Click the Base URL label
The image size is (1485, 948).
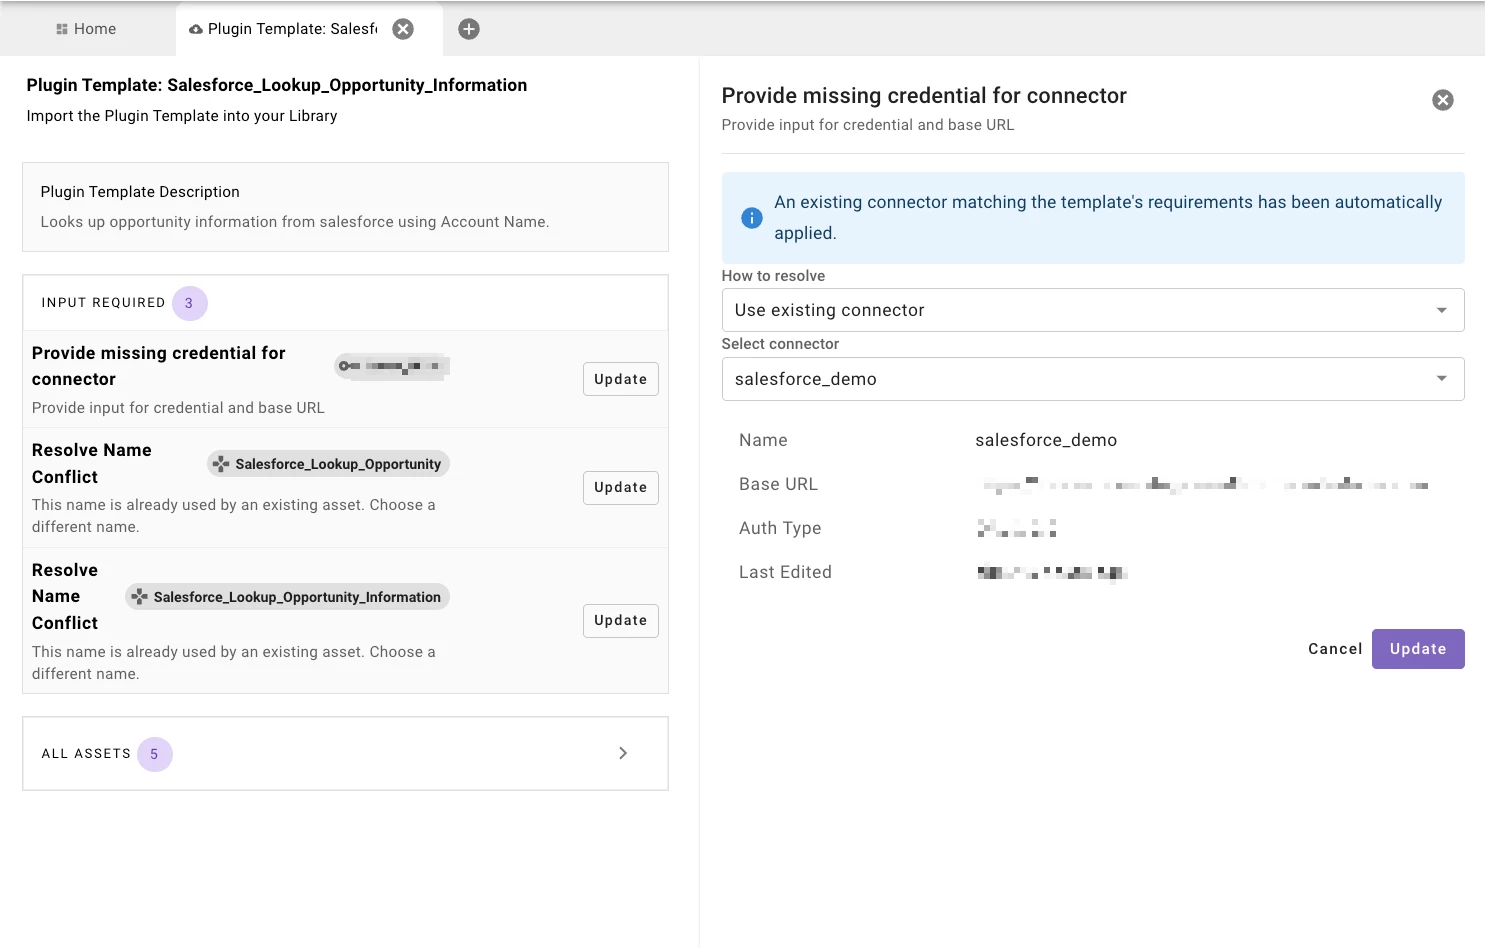778,484
